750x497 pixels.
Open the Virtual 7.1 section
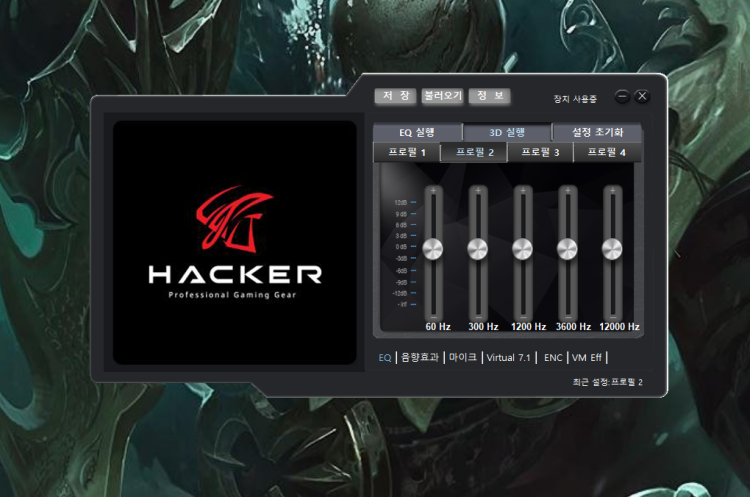[508, 357]
